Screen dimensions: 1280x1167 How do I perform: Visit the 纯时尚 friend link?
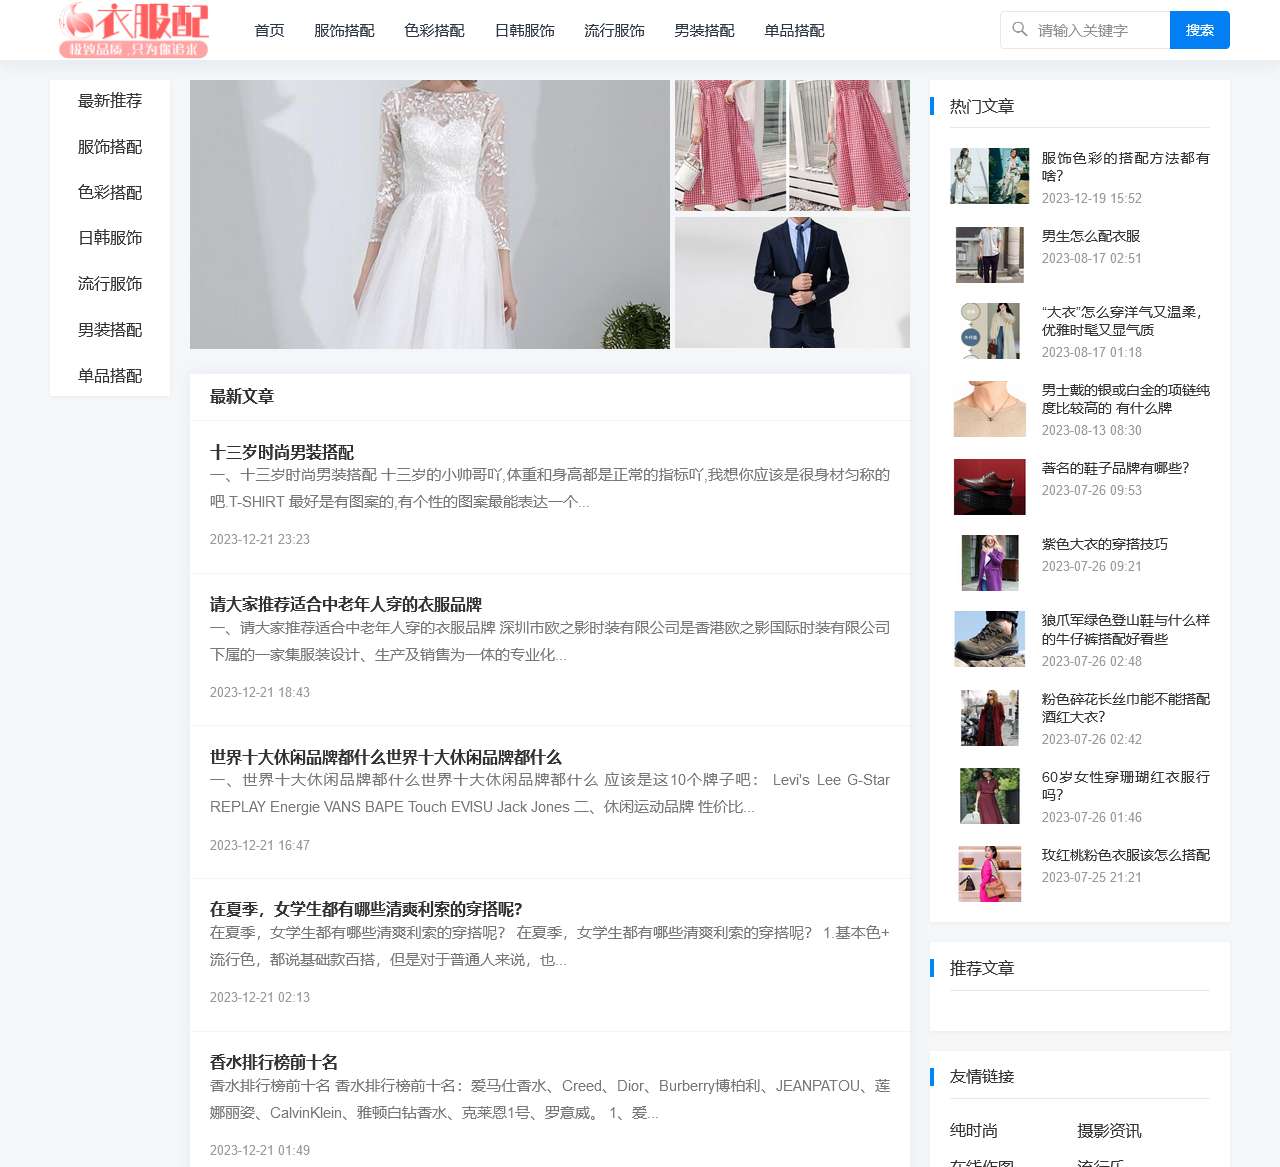click(x=974, y=1131)
